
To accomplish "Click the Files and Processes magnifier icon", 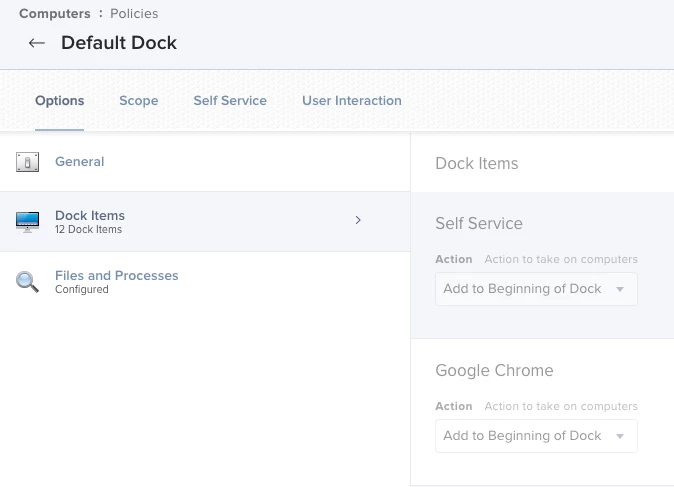I will [x=27, y=281].
